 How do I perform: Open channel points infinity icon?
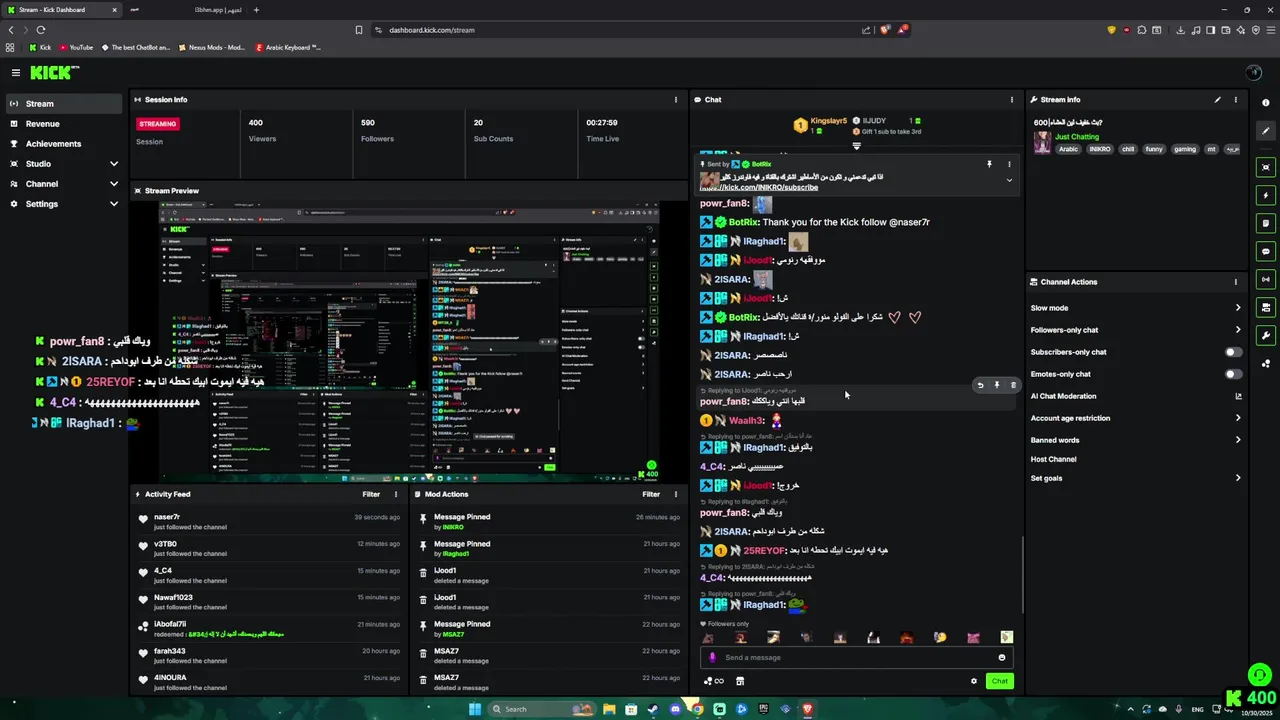714,681
